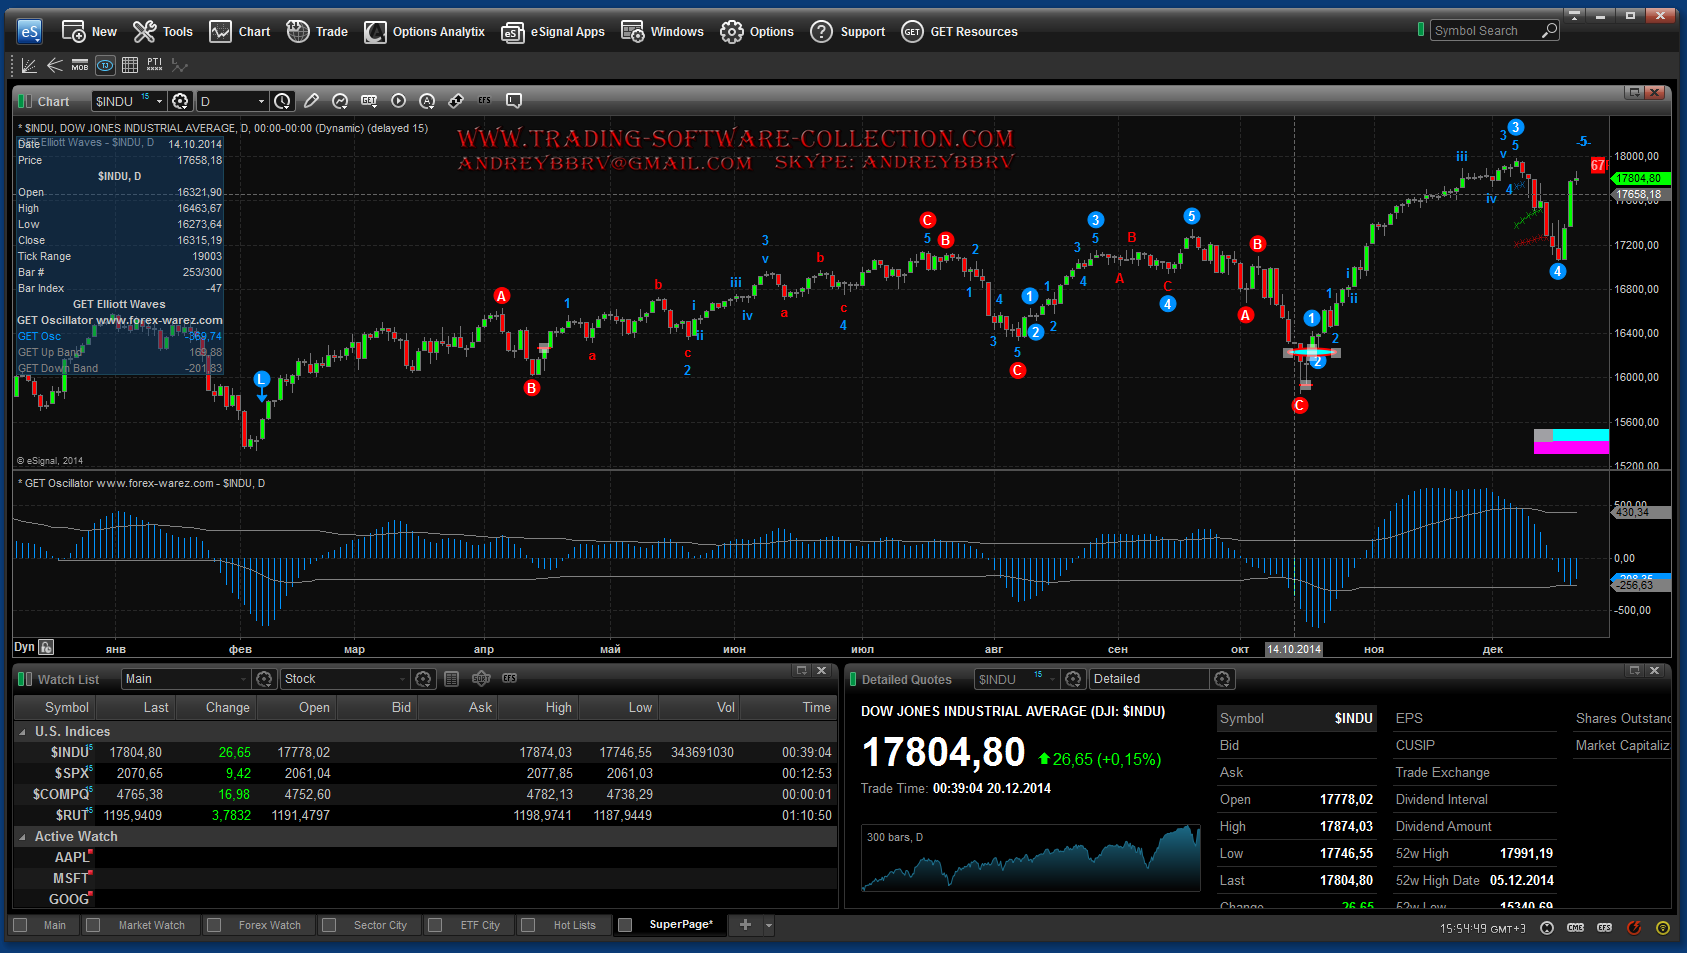The height and width of the screenshot is (953, 1687).
Task: Click the GET studies icon in chart toolbar
Action: 369,101
